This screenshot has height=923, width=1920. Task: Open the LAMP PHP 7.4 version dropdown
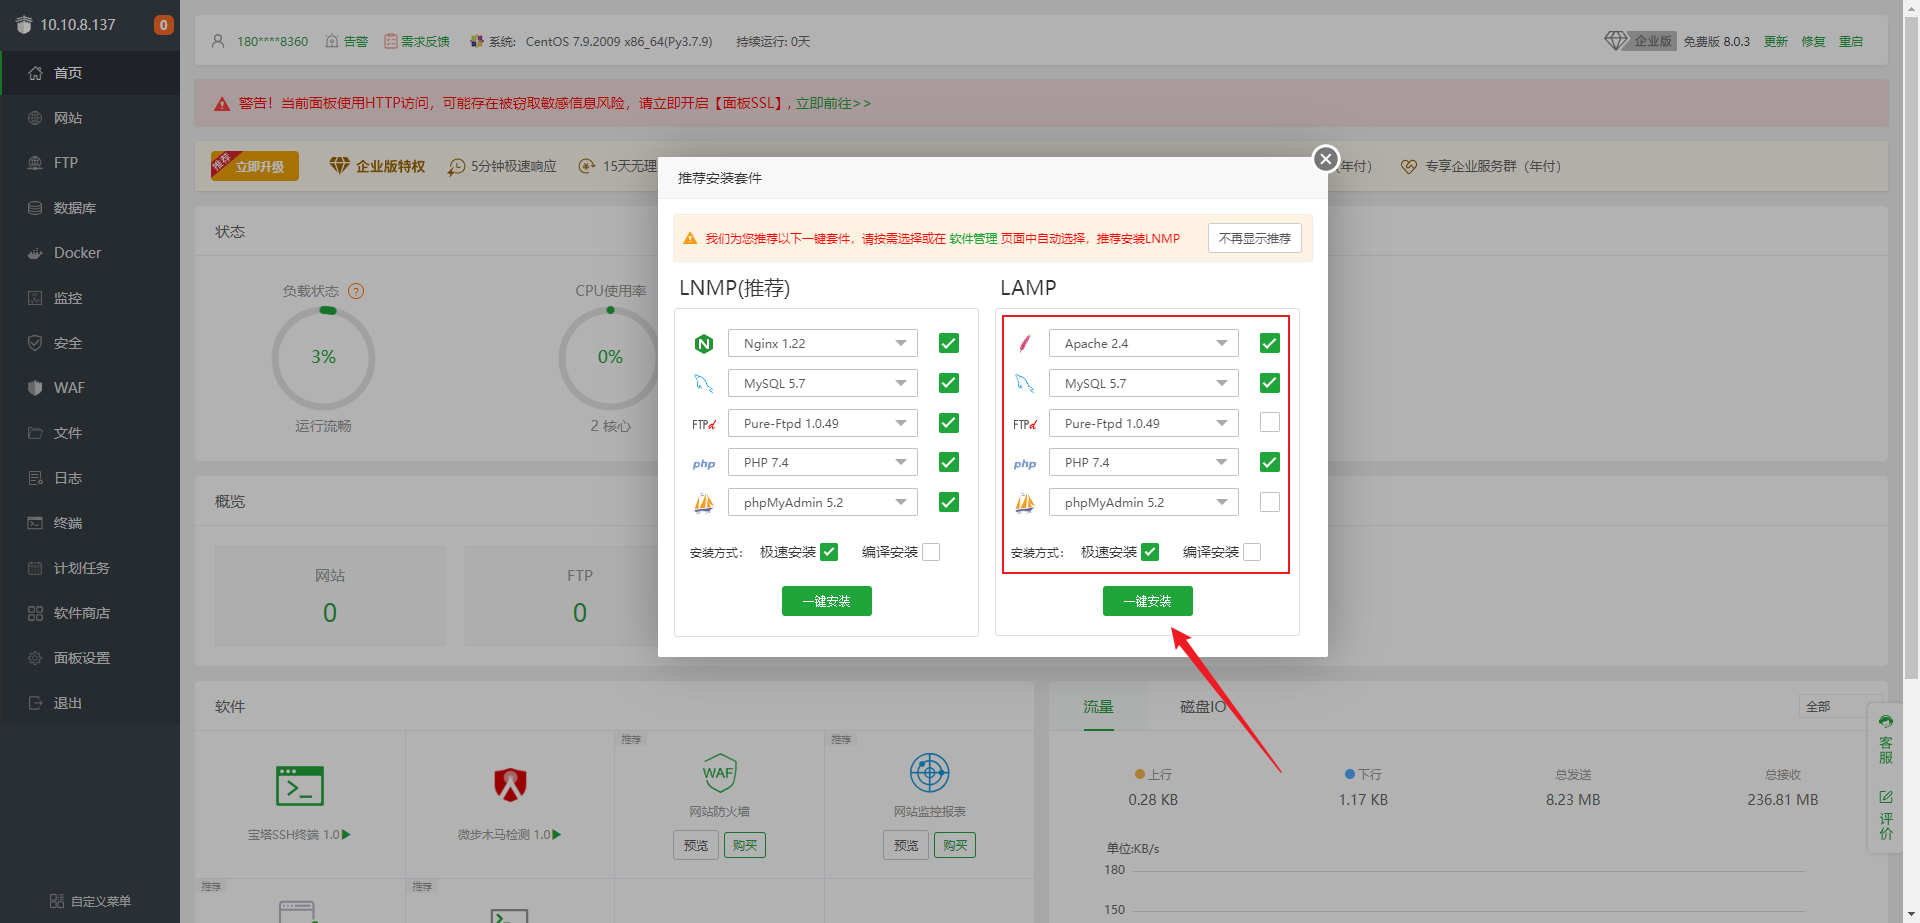(x=1144, y=462)
